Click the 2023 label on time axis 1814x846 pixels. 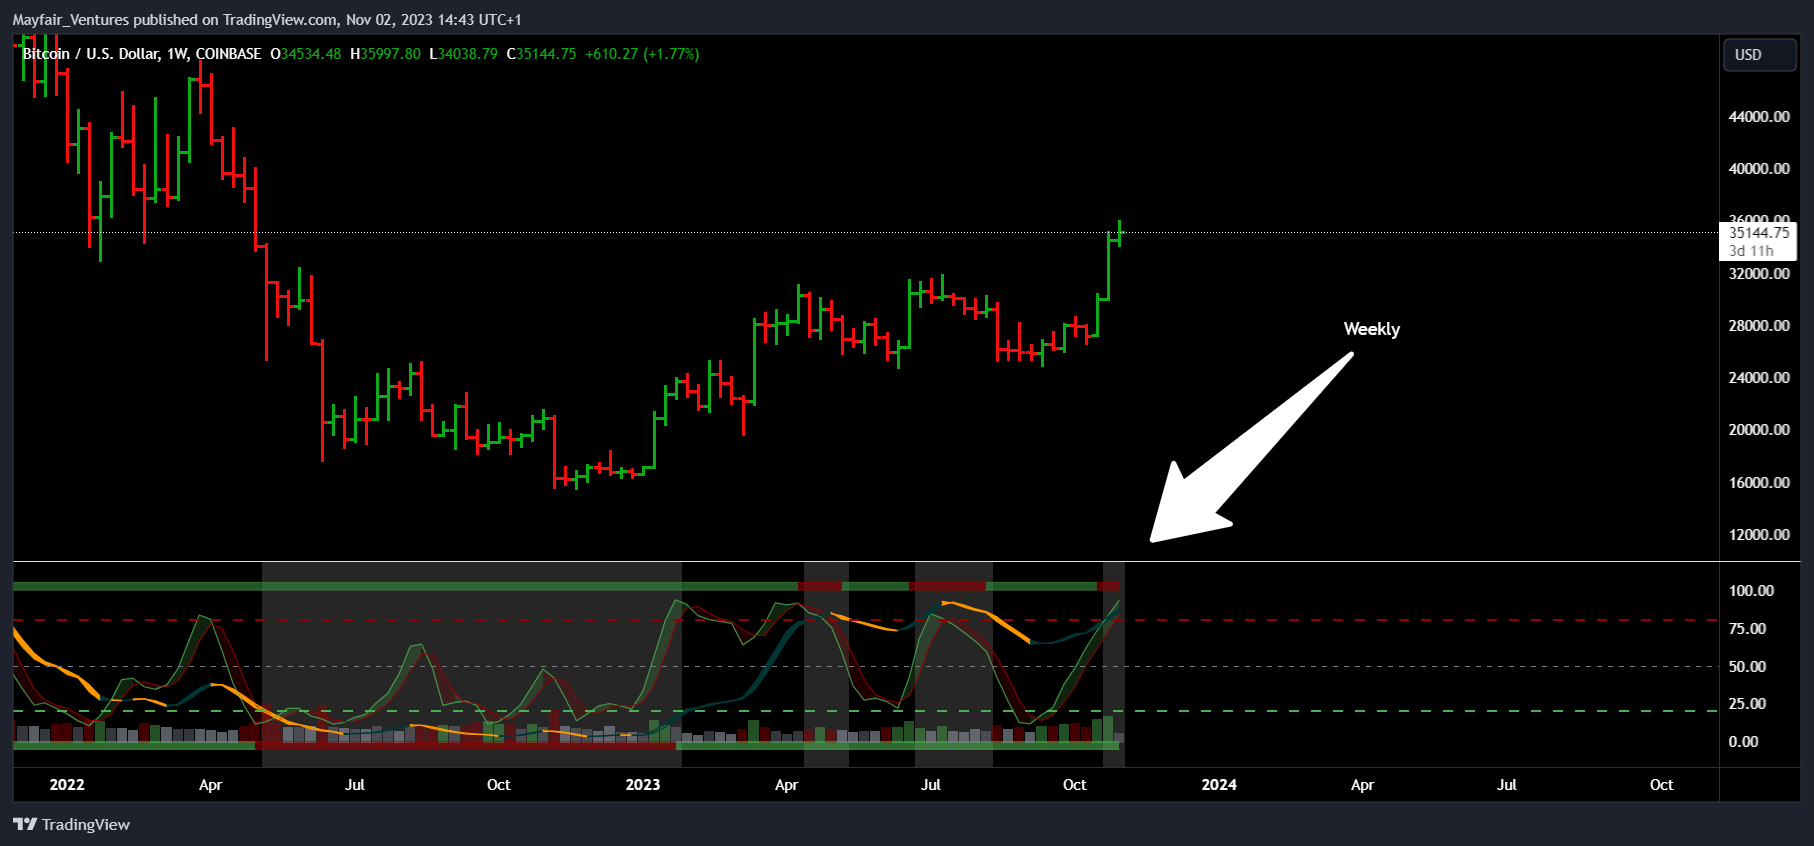(643, 785)
